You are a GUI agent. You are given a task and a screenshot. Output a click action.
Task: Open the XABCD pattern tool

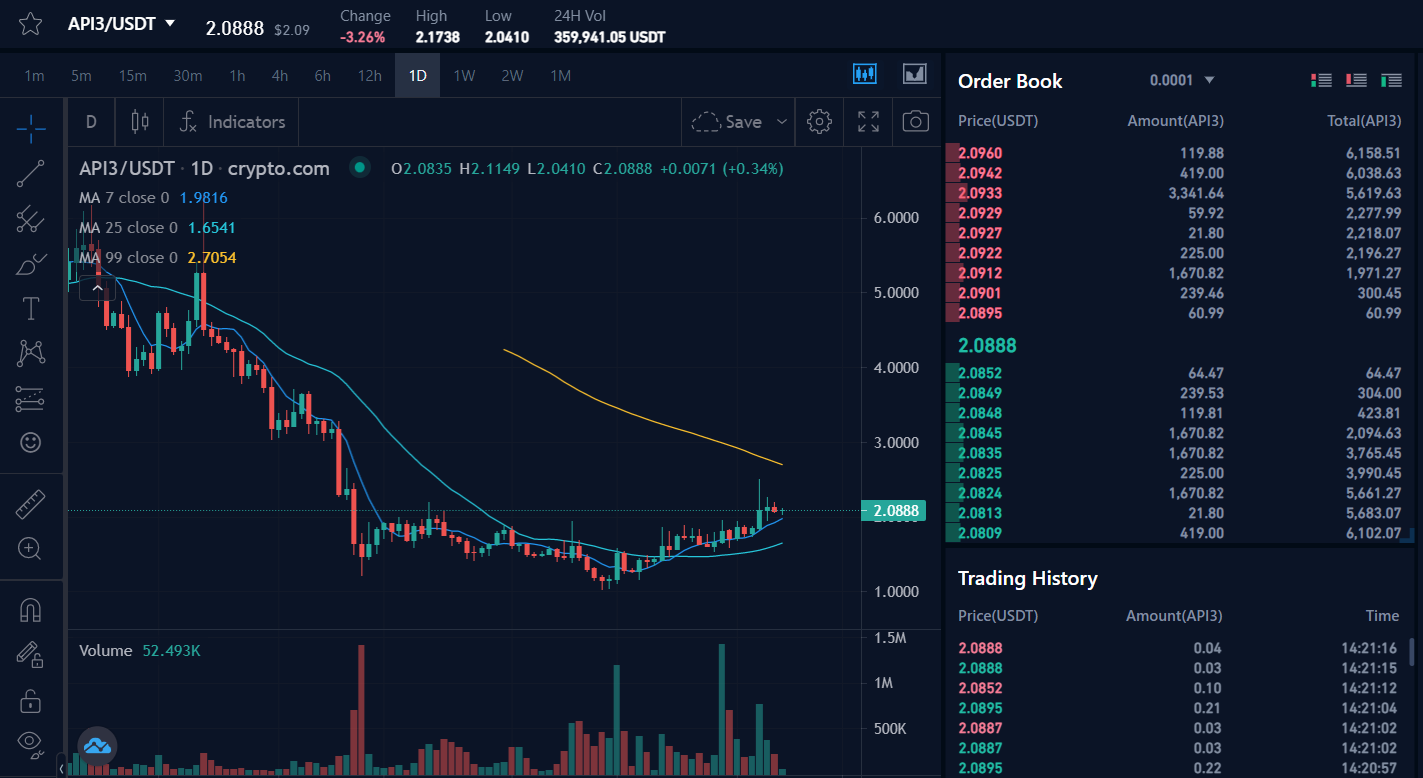(x=31, y=353)
